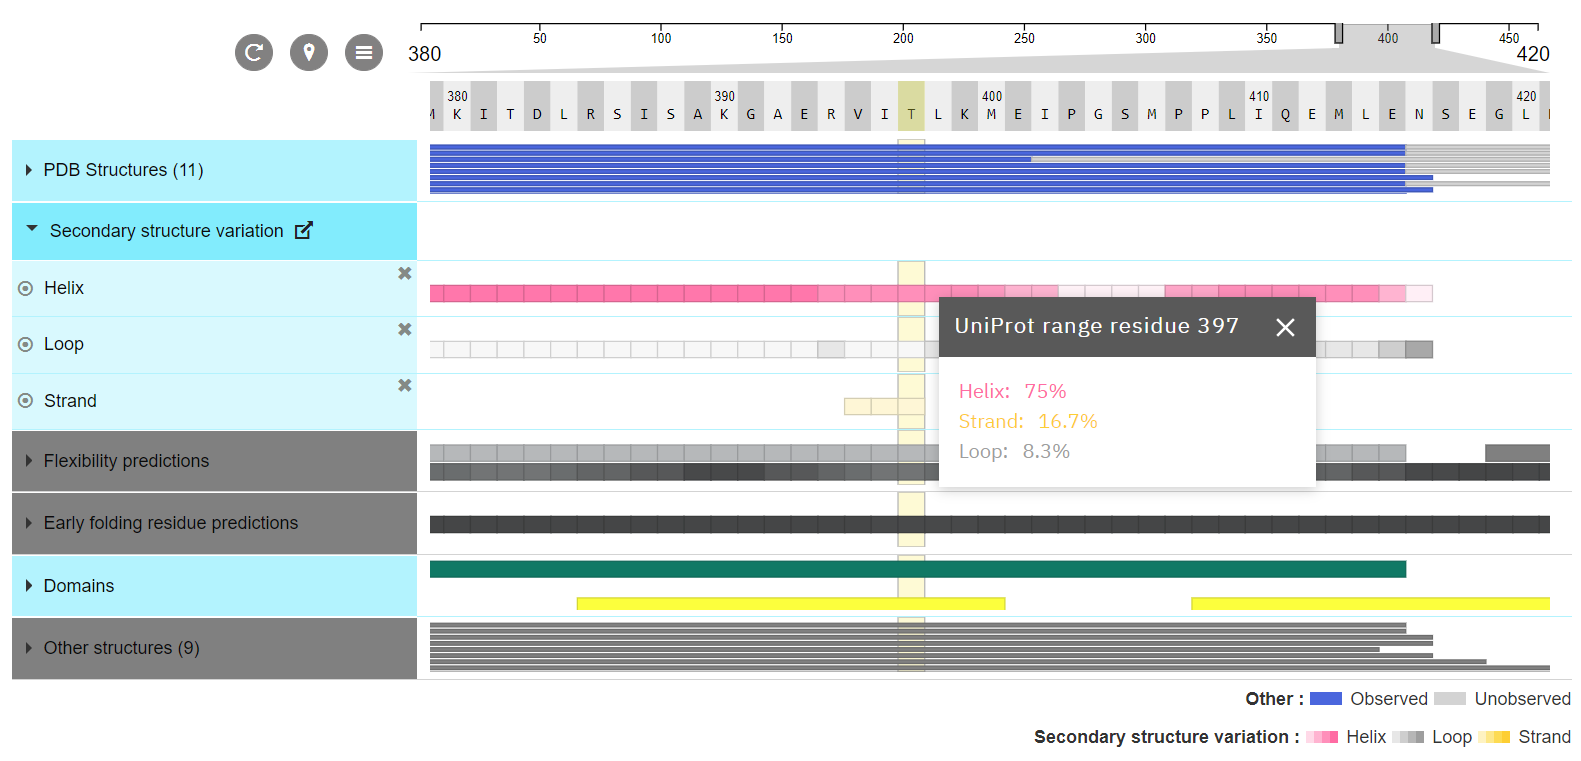
Task: Select highlighted residue T in sequence row
Action: coord(911,114)
